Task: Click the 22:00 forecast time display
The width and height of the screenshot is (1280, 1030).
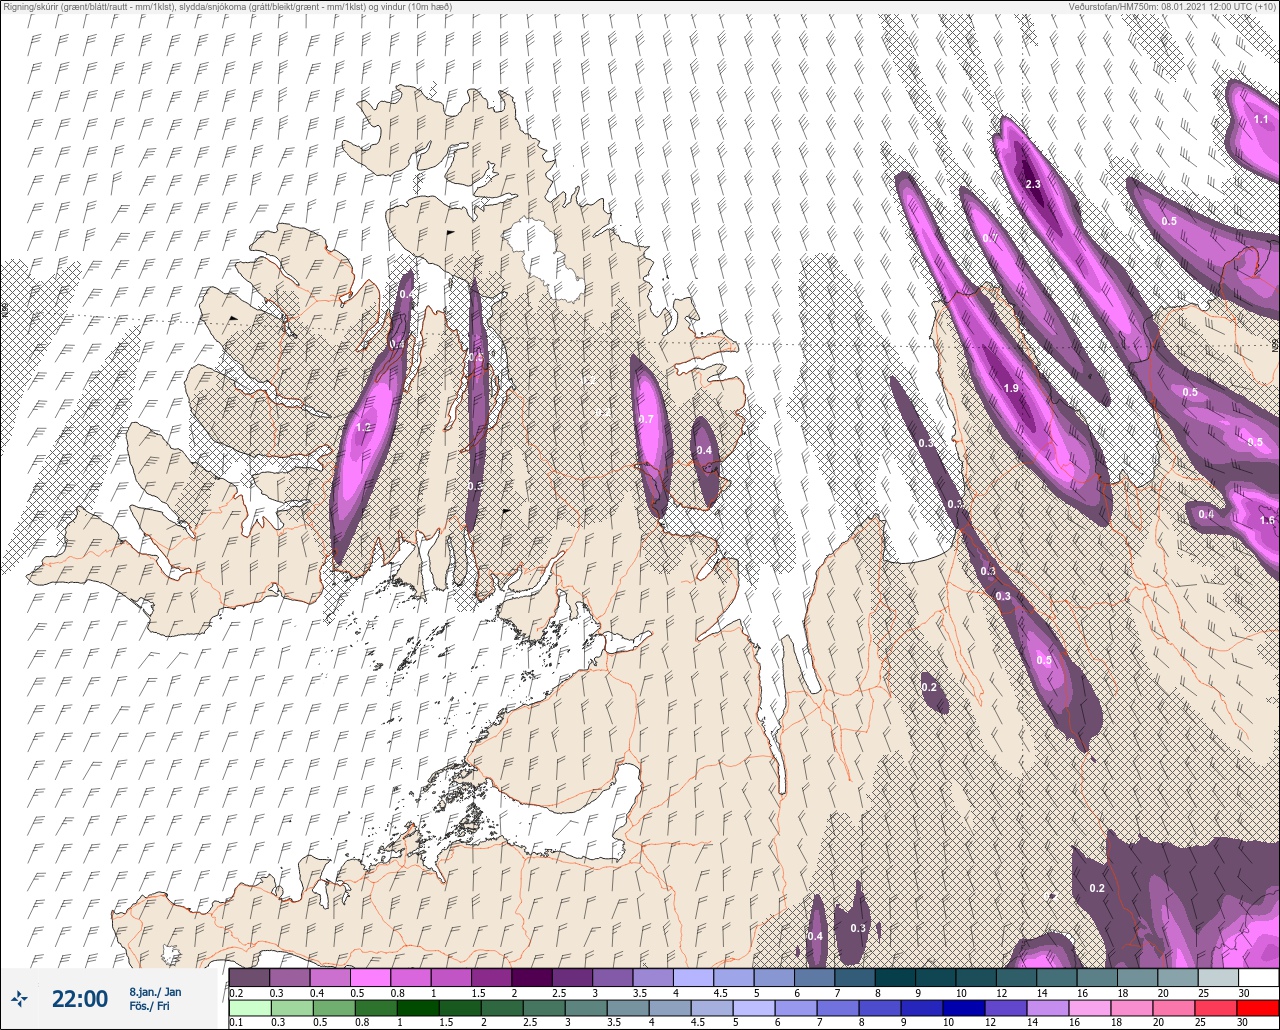Action: 79,998
